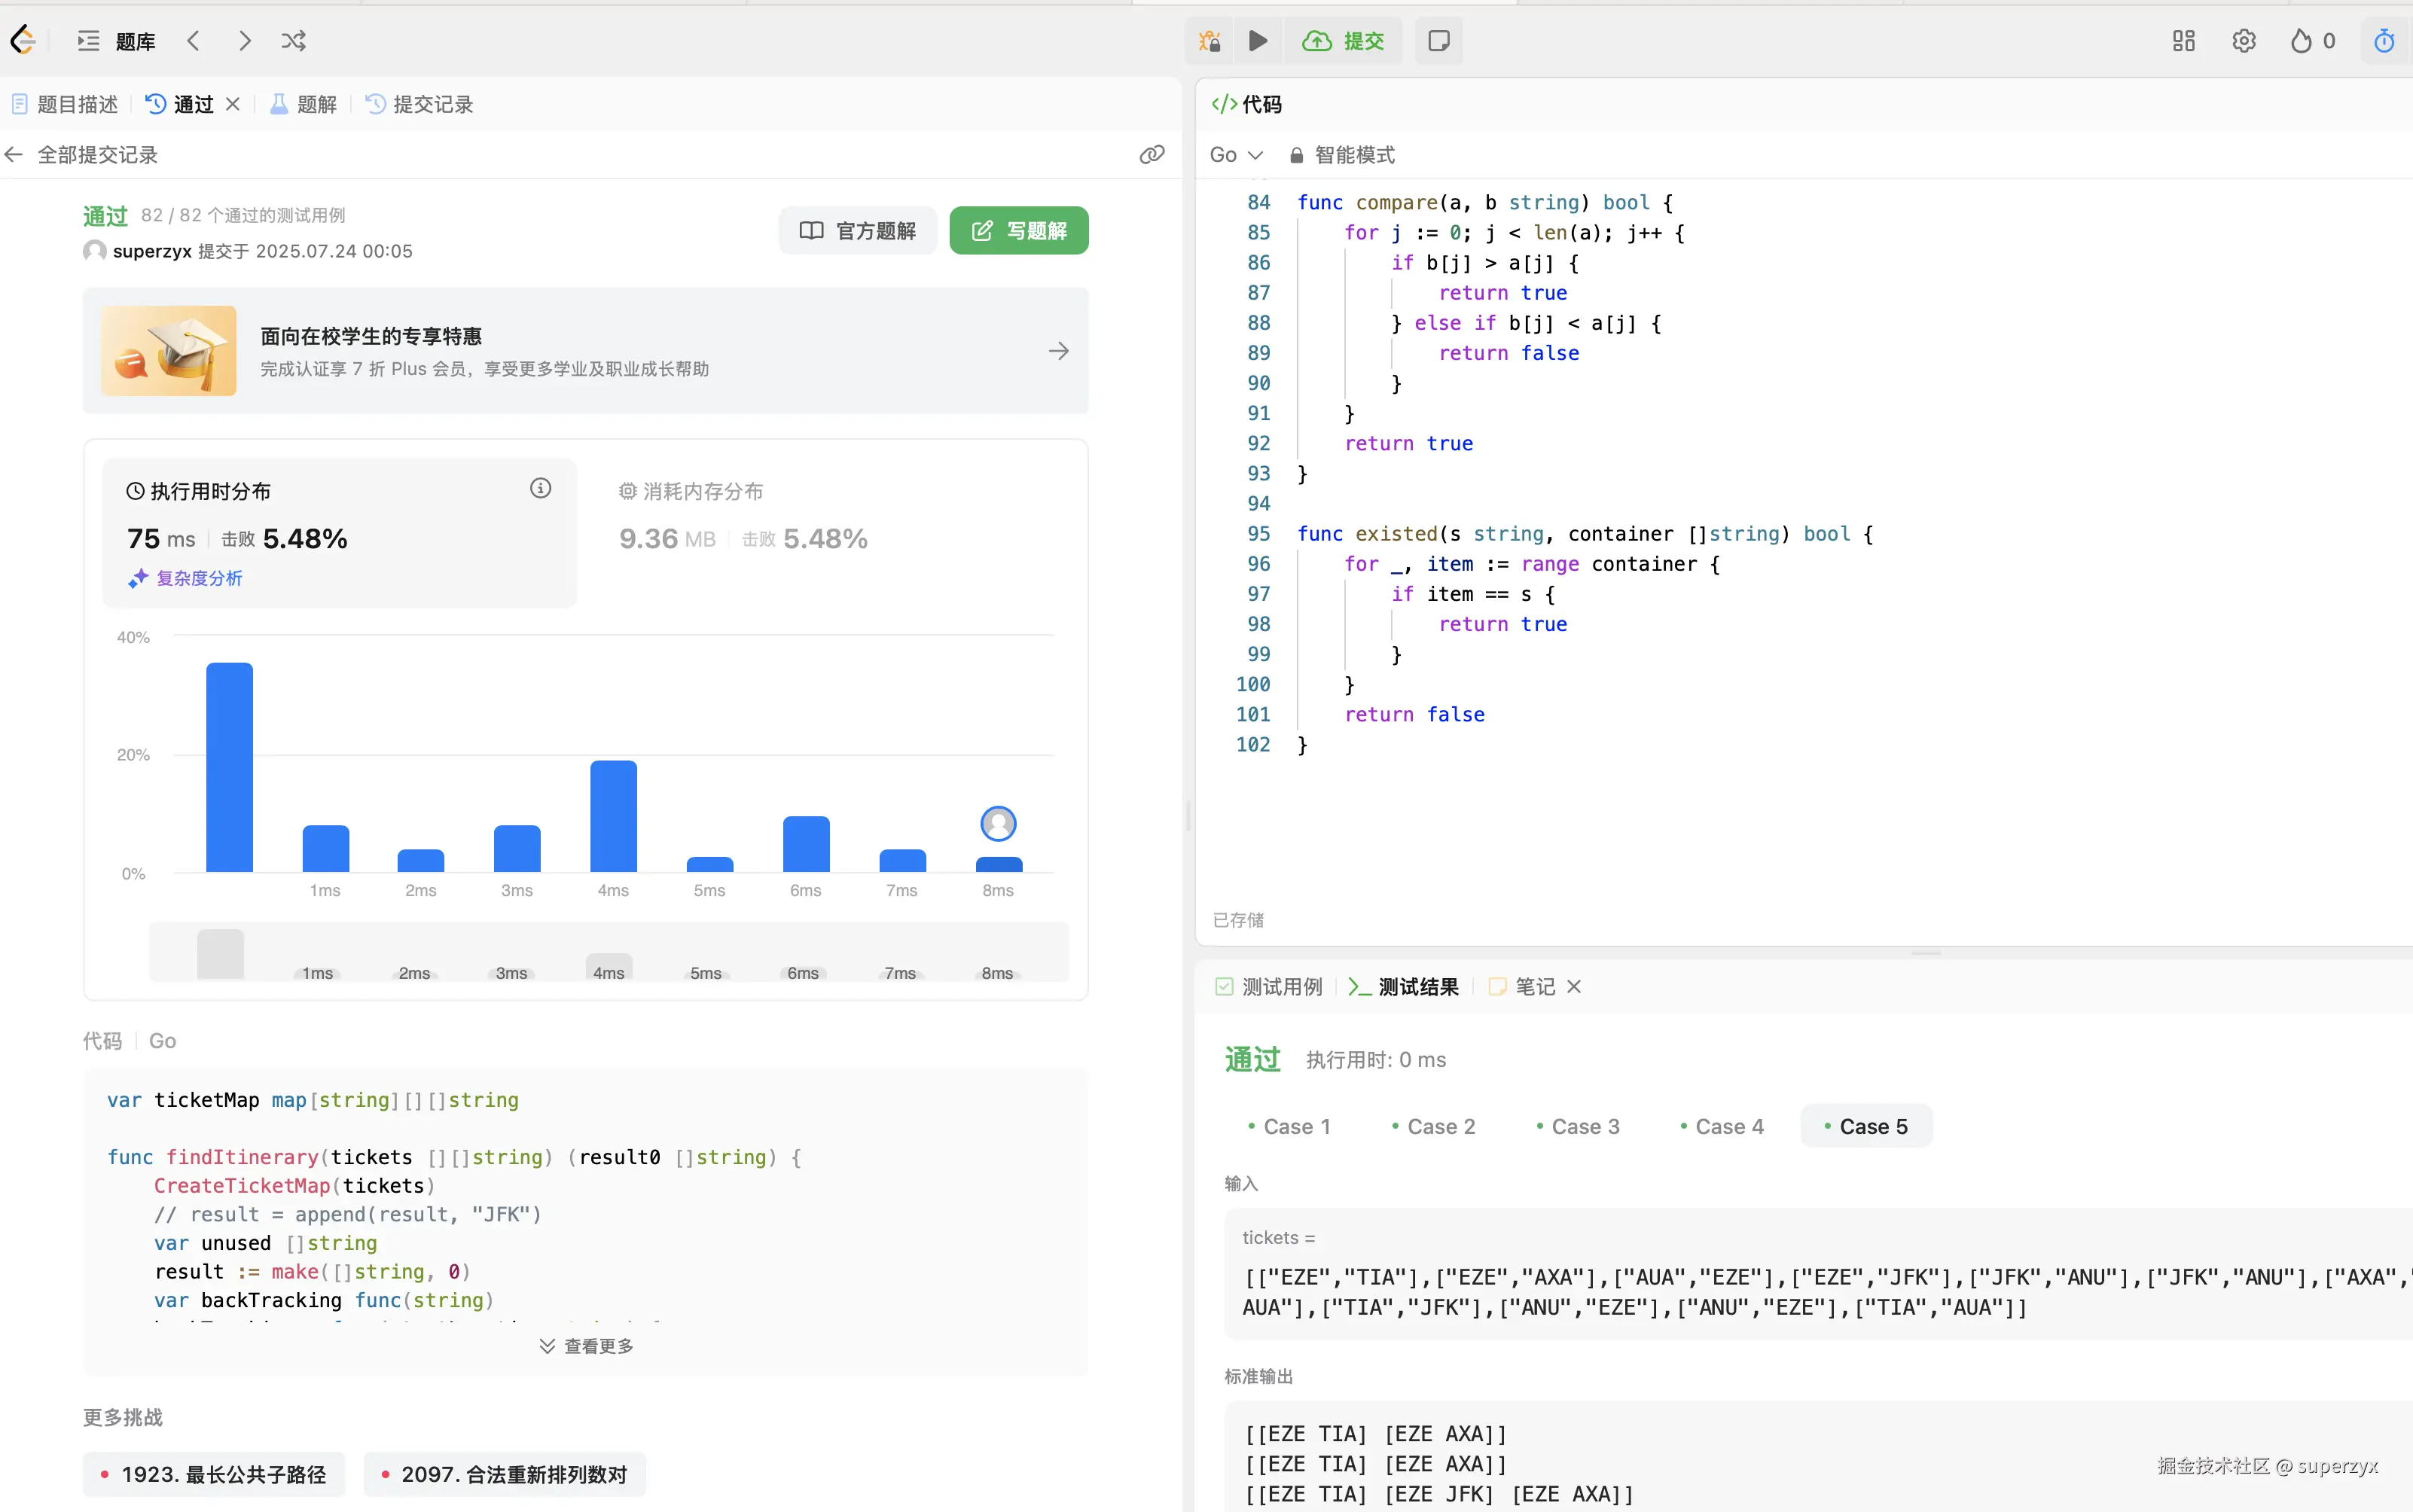Go back to 全部提交记录
2413x1512 pixels.
(81, 155)
